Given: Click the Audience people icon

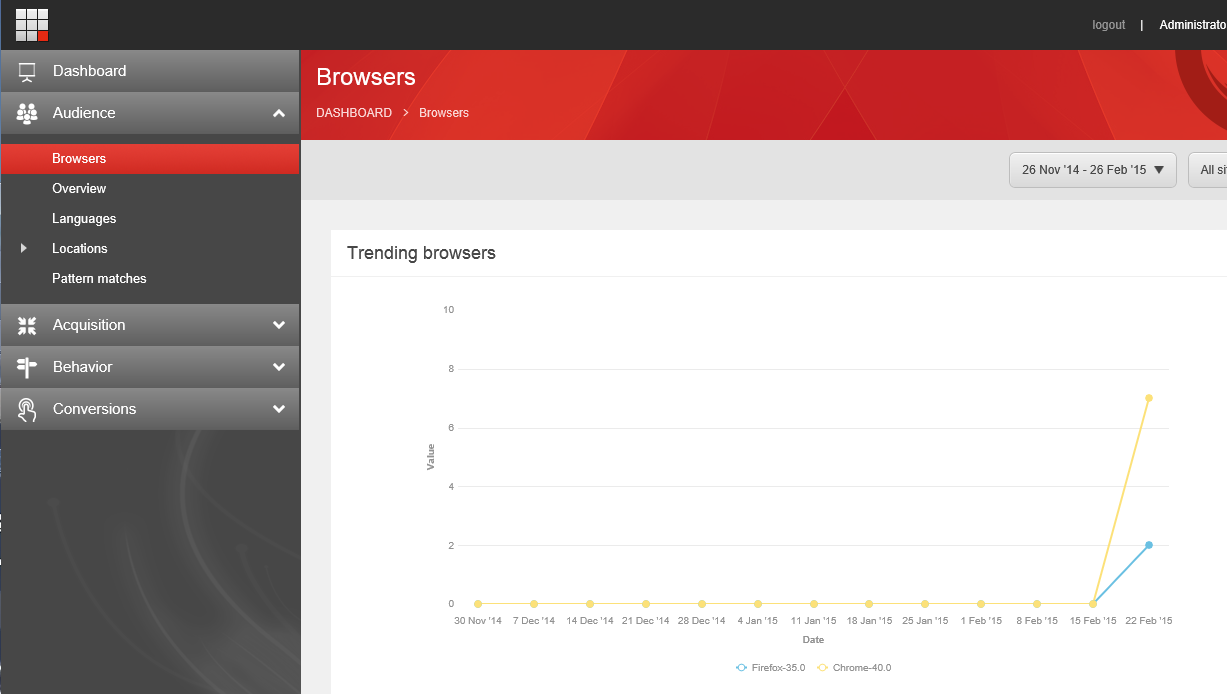Looking at the screenshot, I should point(25,113).
